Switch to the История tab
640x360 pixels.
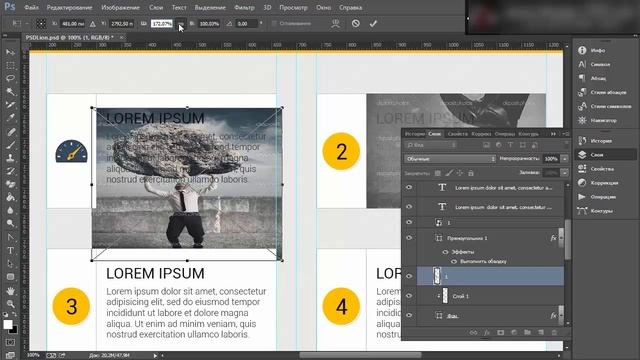coord(415,134)
